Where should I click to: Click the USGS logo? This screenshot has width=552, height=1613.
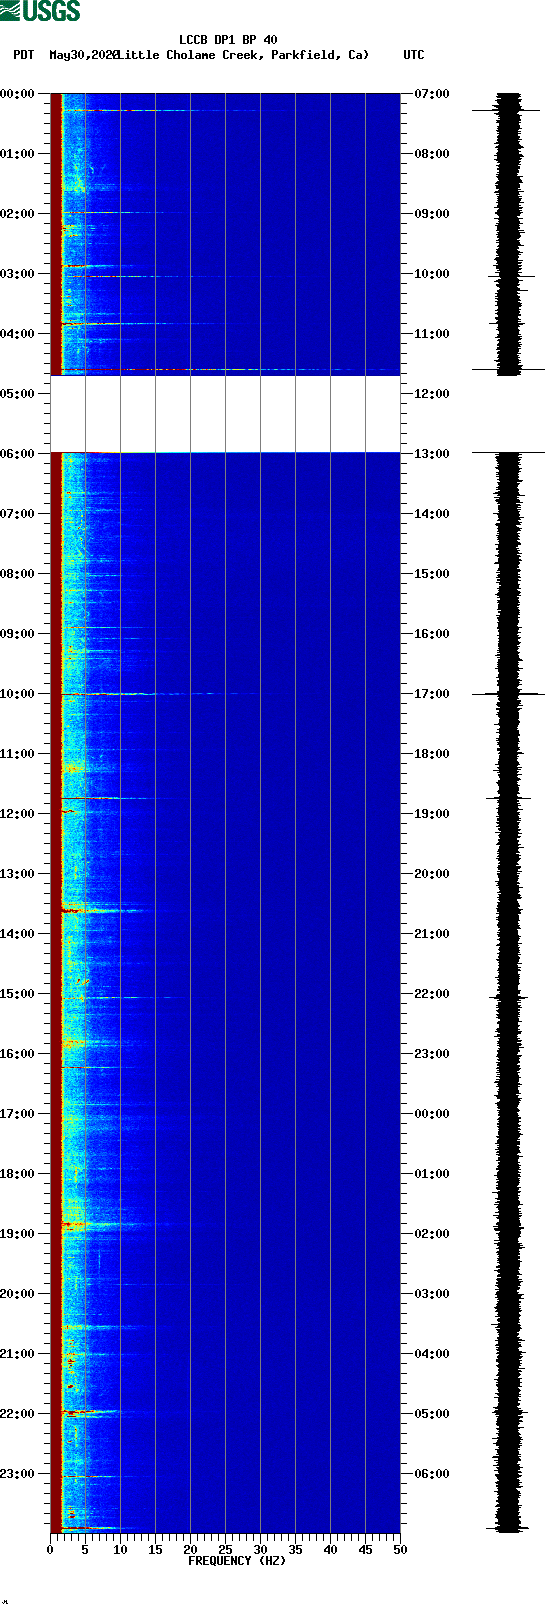pyautogui.click(x=40, y=11)
